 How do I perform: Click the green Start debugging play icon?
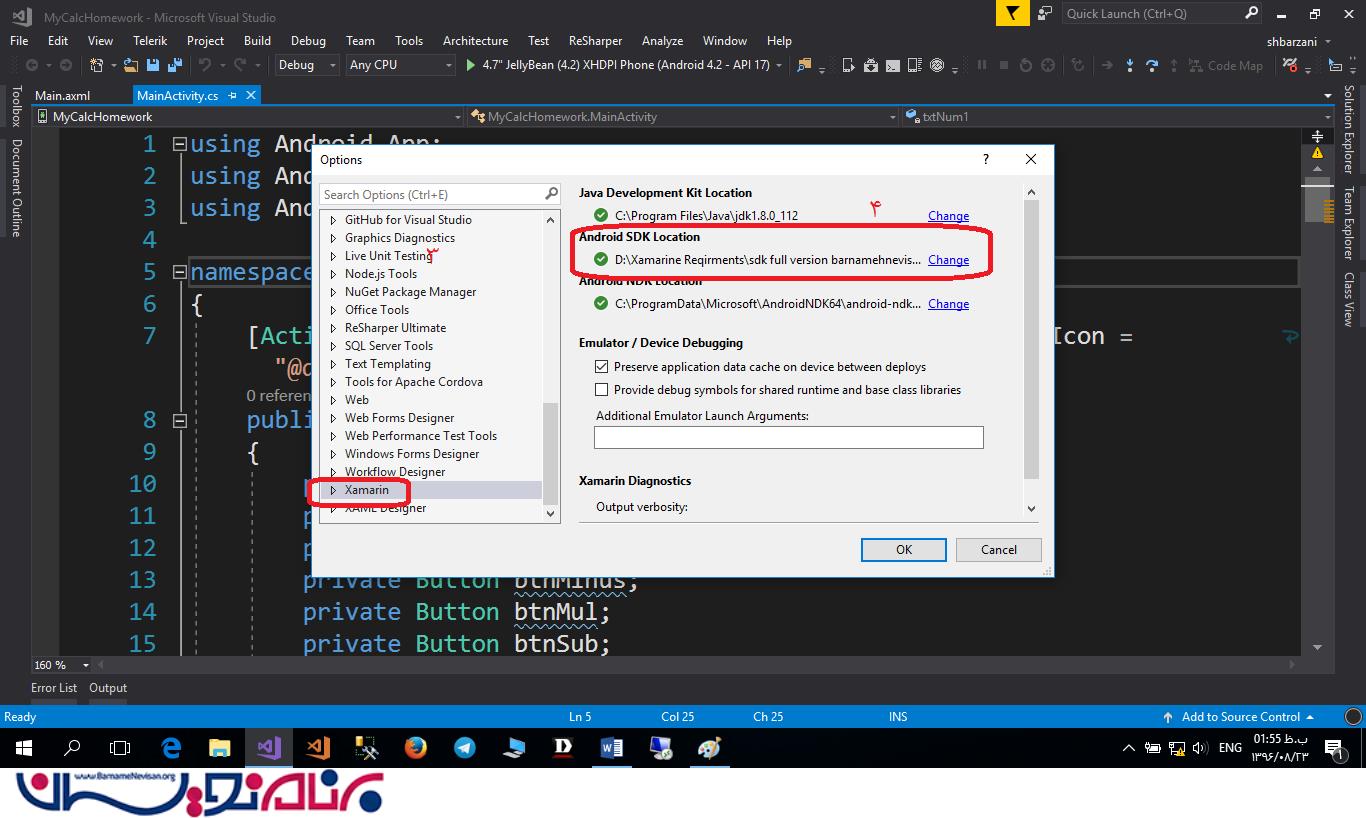(471, 65)
